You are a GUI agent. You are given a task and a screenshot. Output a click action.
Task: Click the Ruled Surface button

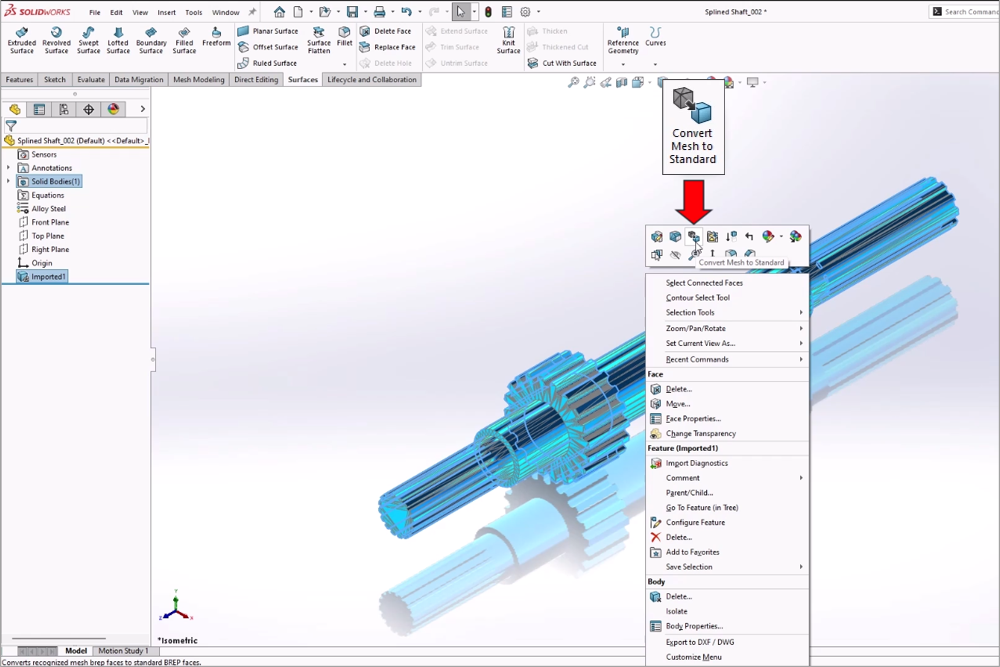coord(267,63)
